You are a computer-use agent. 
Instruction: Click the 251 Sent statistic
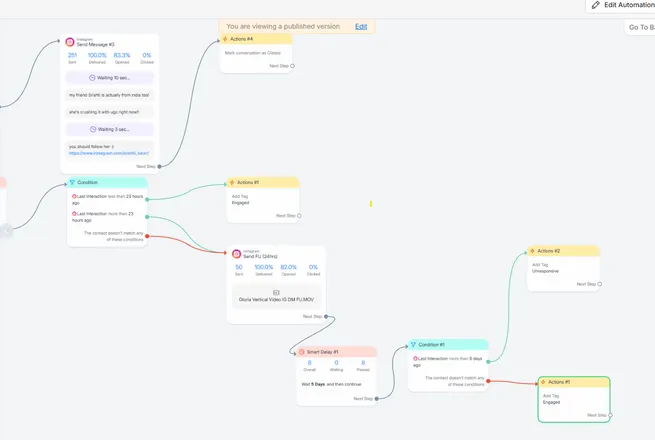tap(72, 58)
